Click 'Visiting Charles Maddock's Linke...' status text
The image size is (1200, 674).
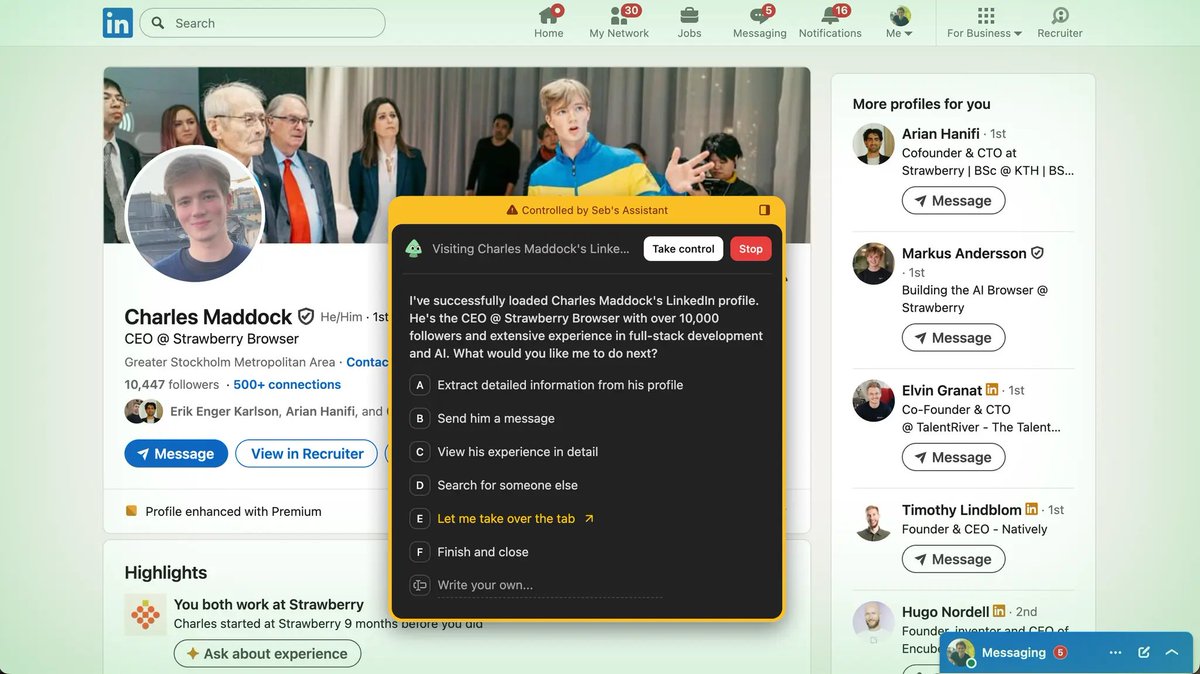pyautogui.click(x=531, y=249)
